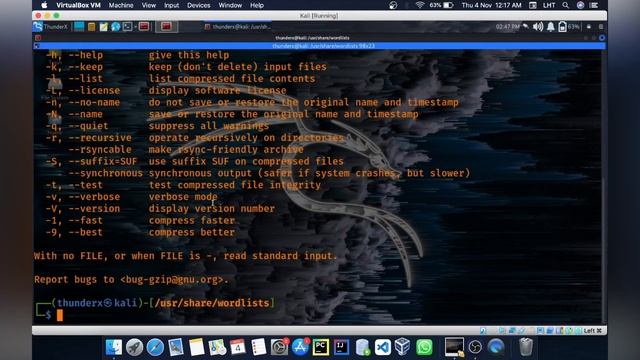Screen dimensions: 640x360
Task: Open Visual Studio Code from the Dock
Action: point(382,347)
